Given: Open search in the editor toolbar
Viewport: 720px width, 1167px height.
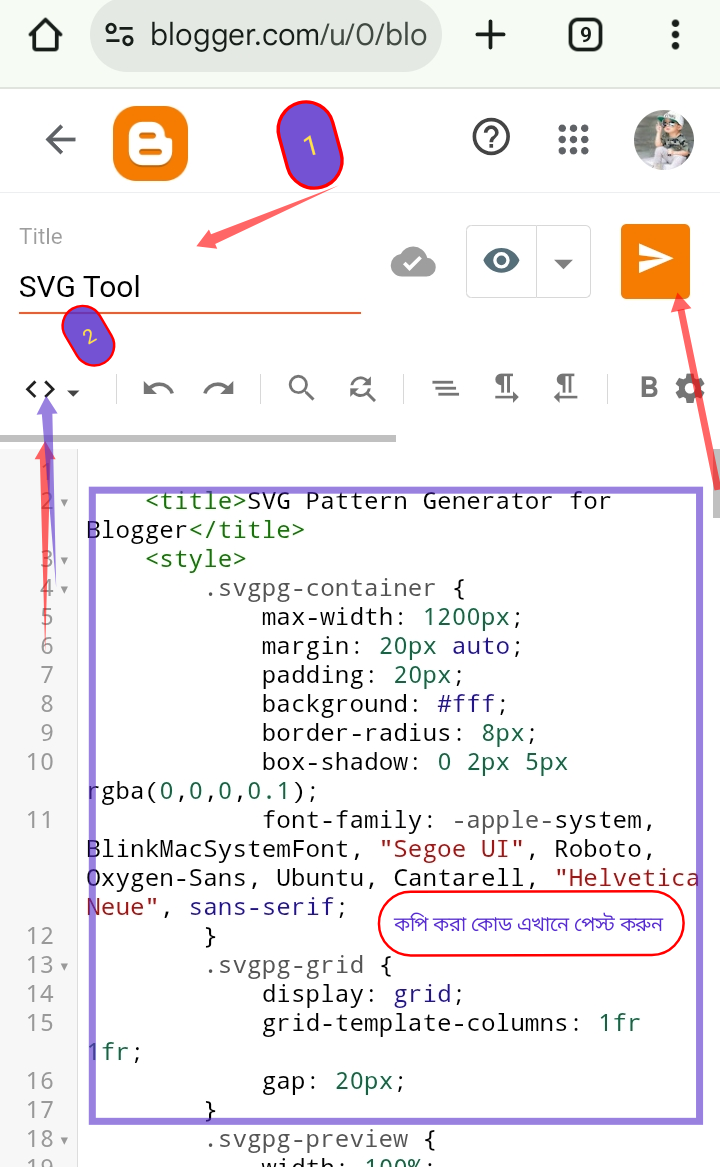Looking at the screenshot, I should coord(301,388).
